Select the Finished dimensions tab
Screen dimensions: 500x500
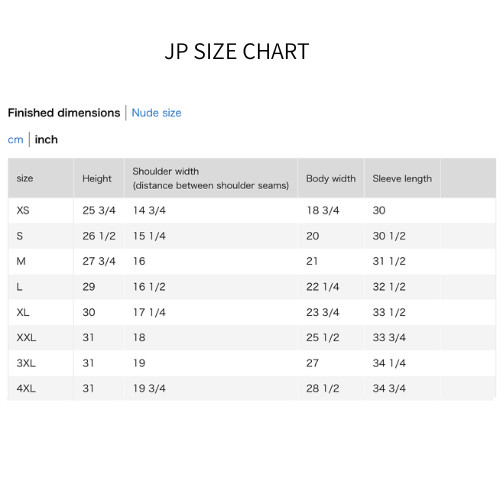pyautogui.click(x=64, y=113)
